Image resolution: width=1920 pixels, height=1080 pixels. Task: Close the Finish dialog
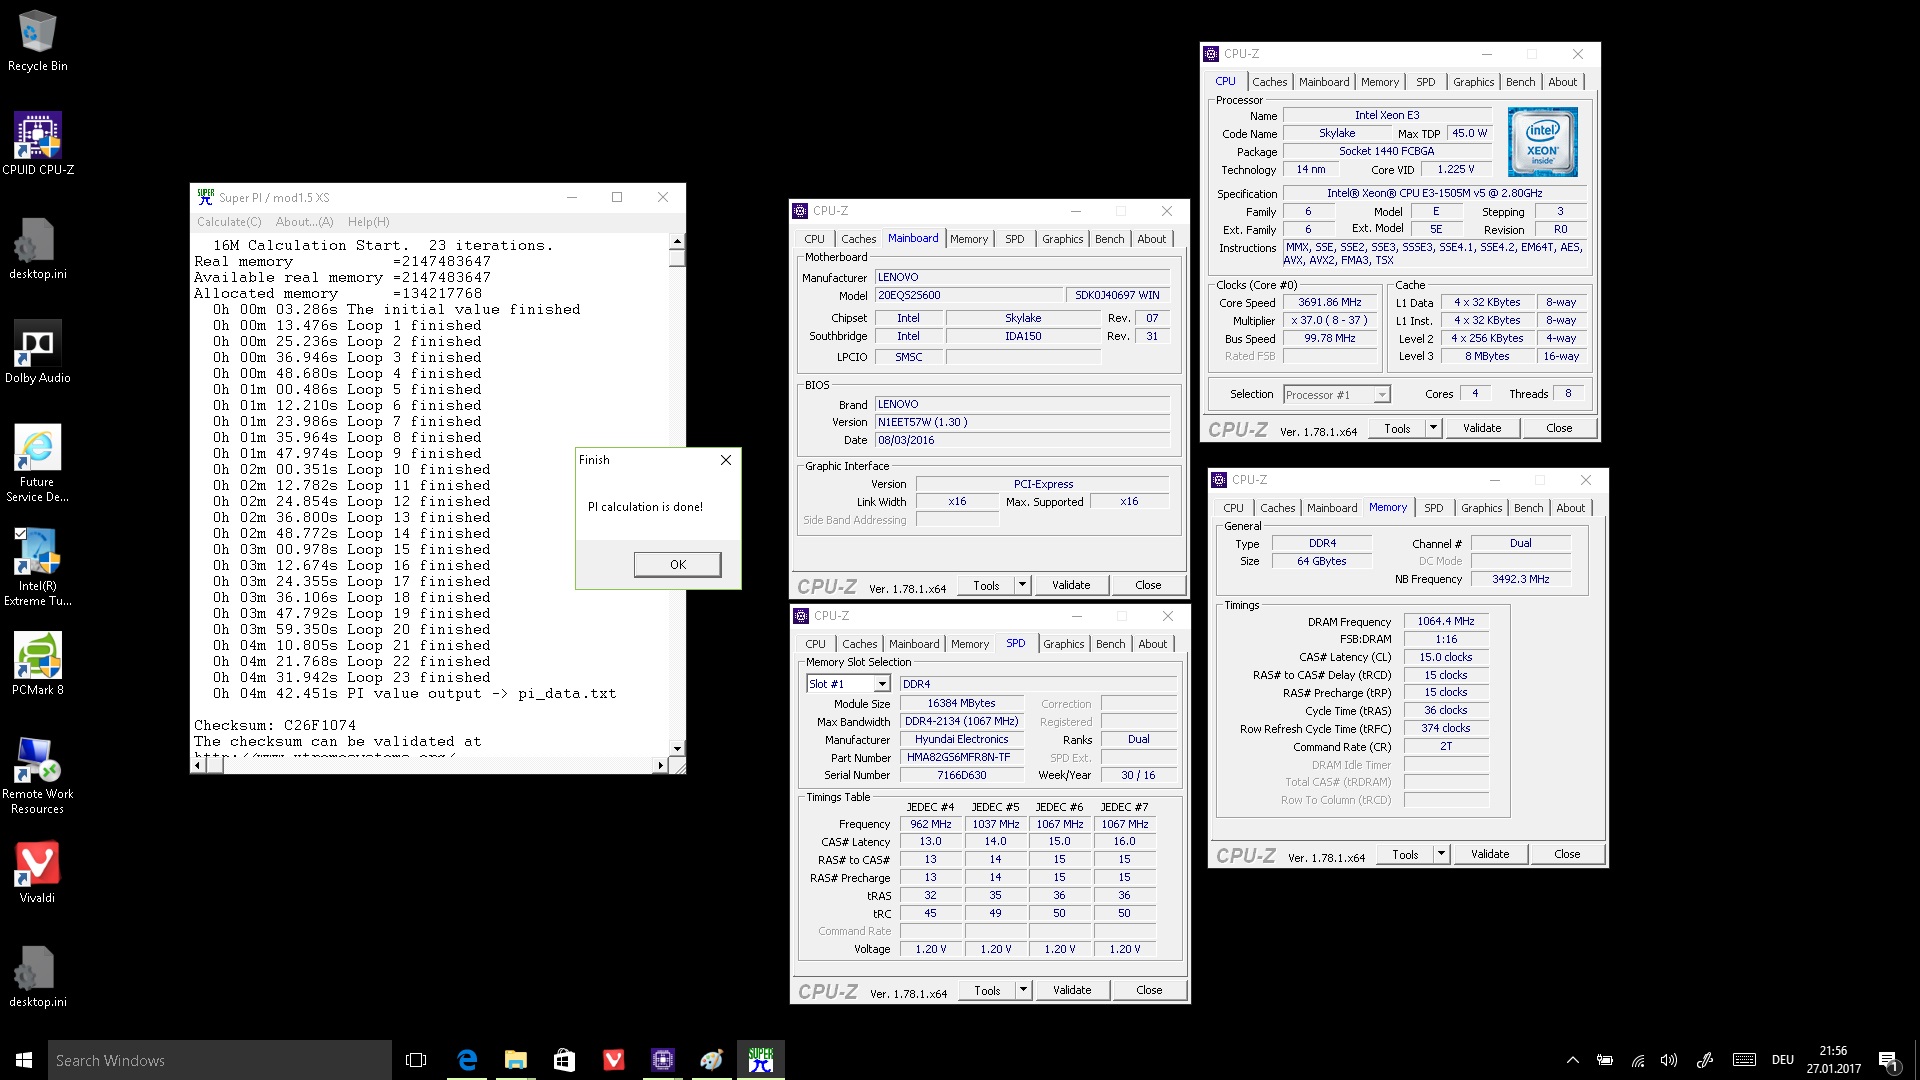tap(726, 460)
